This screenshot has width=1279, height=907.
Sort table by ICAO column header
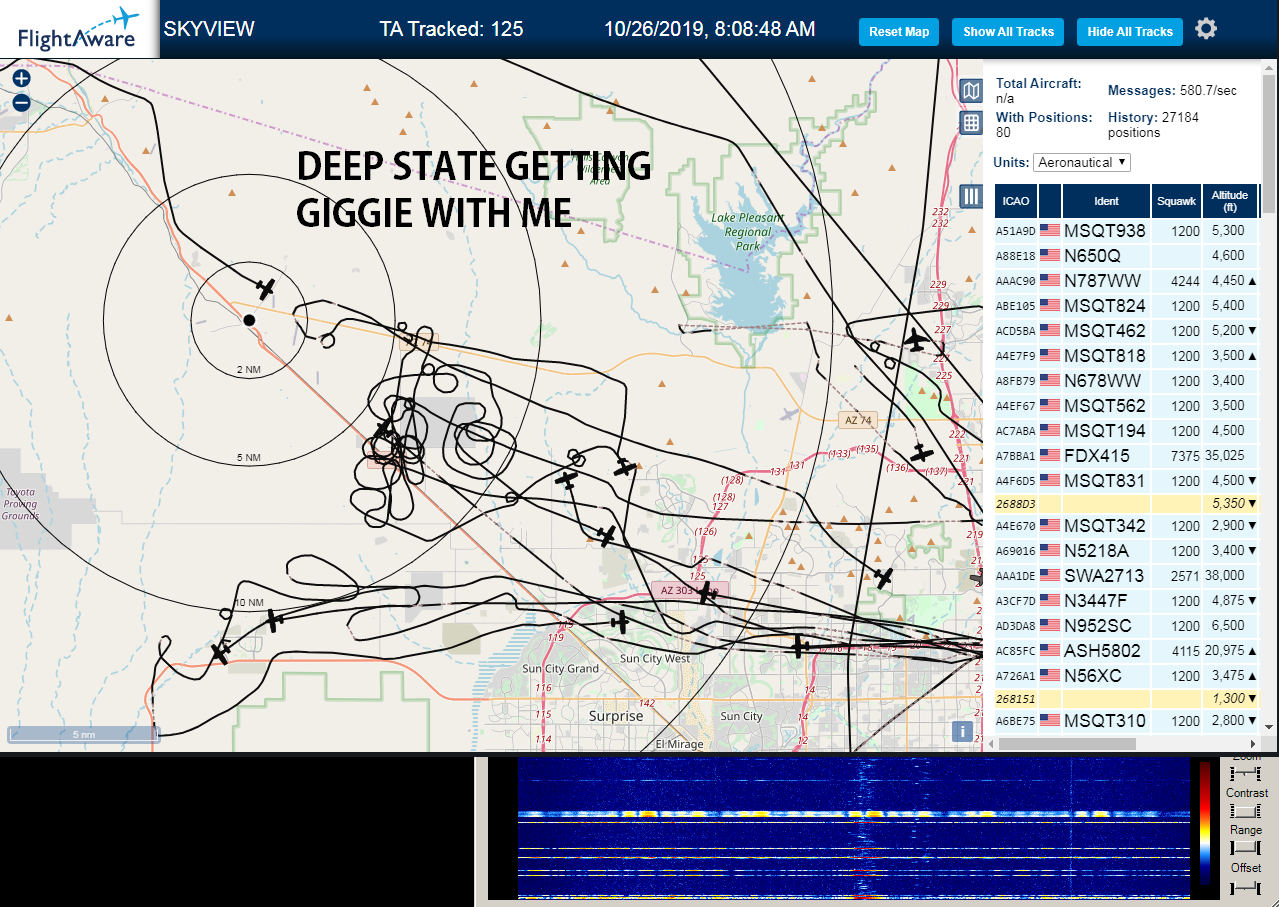point(1015,201)
